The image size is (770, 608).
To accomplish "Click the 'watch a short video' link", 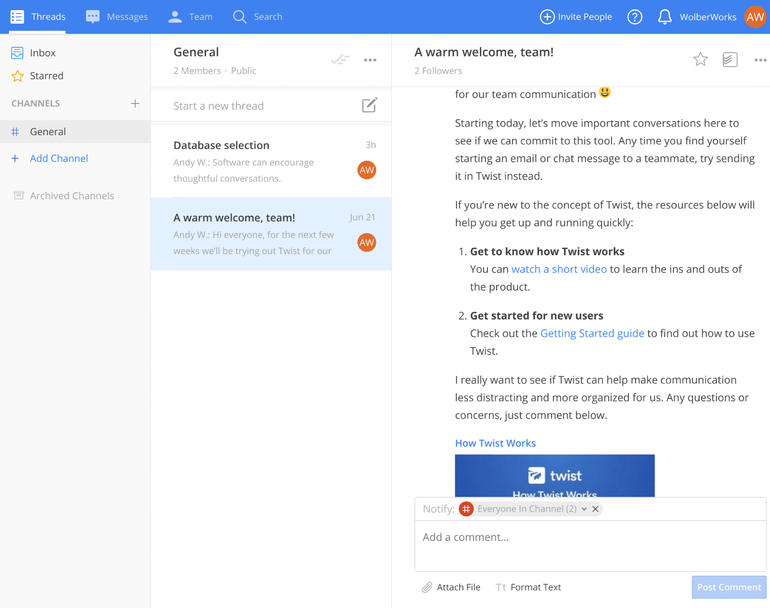I will coord(559,270).
